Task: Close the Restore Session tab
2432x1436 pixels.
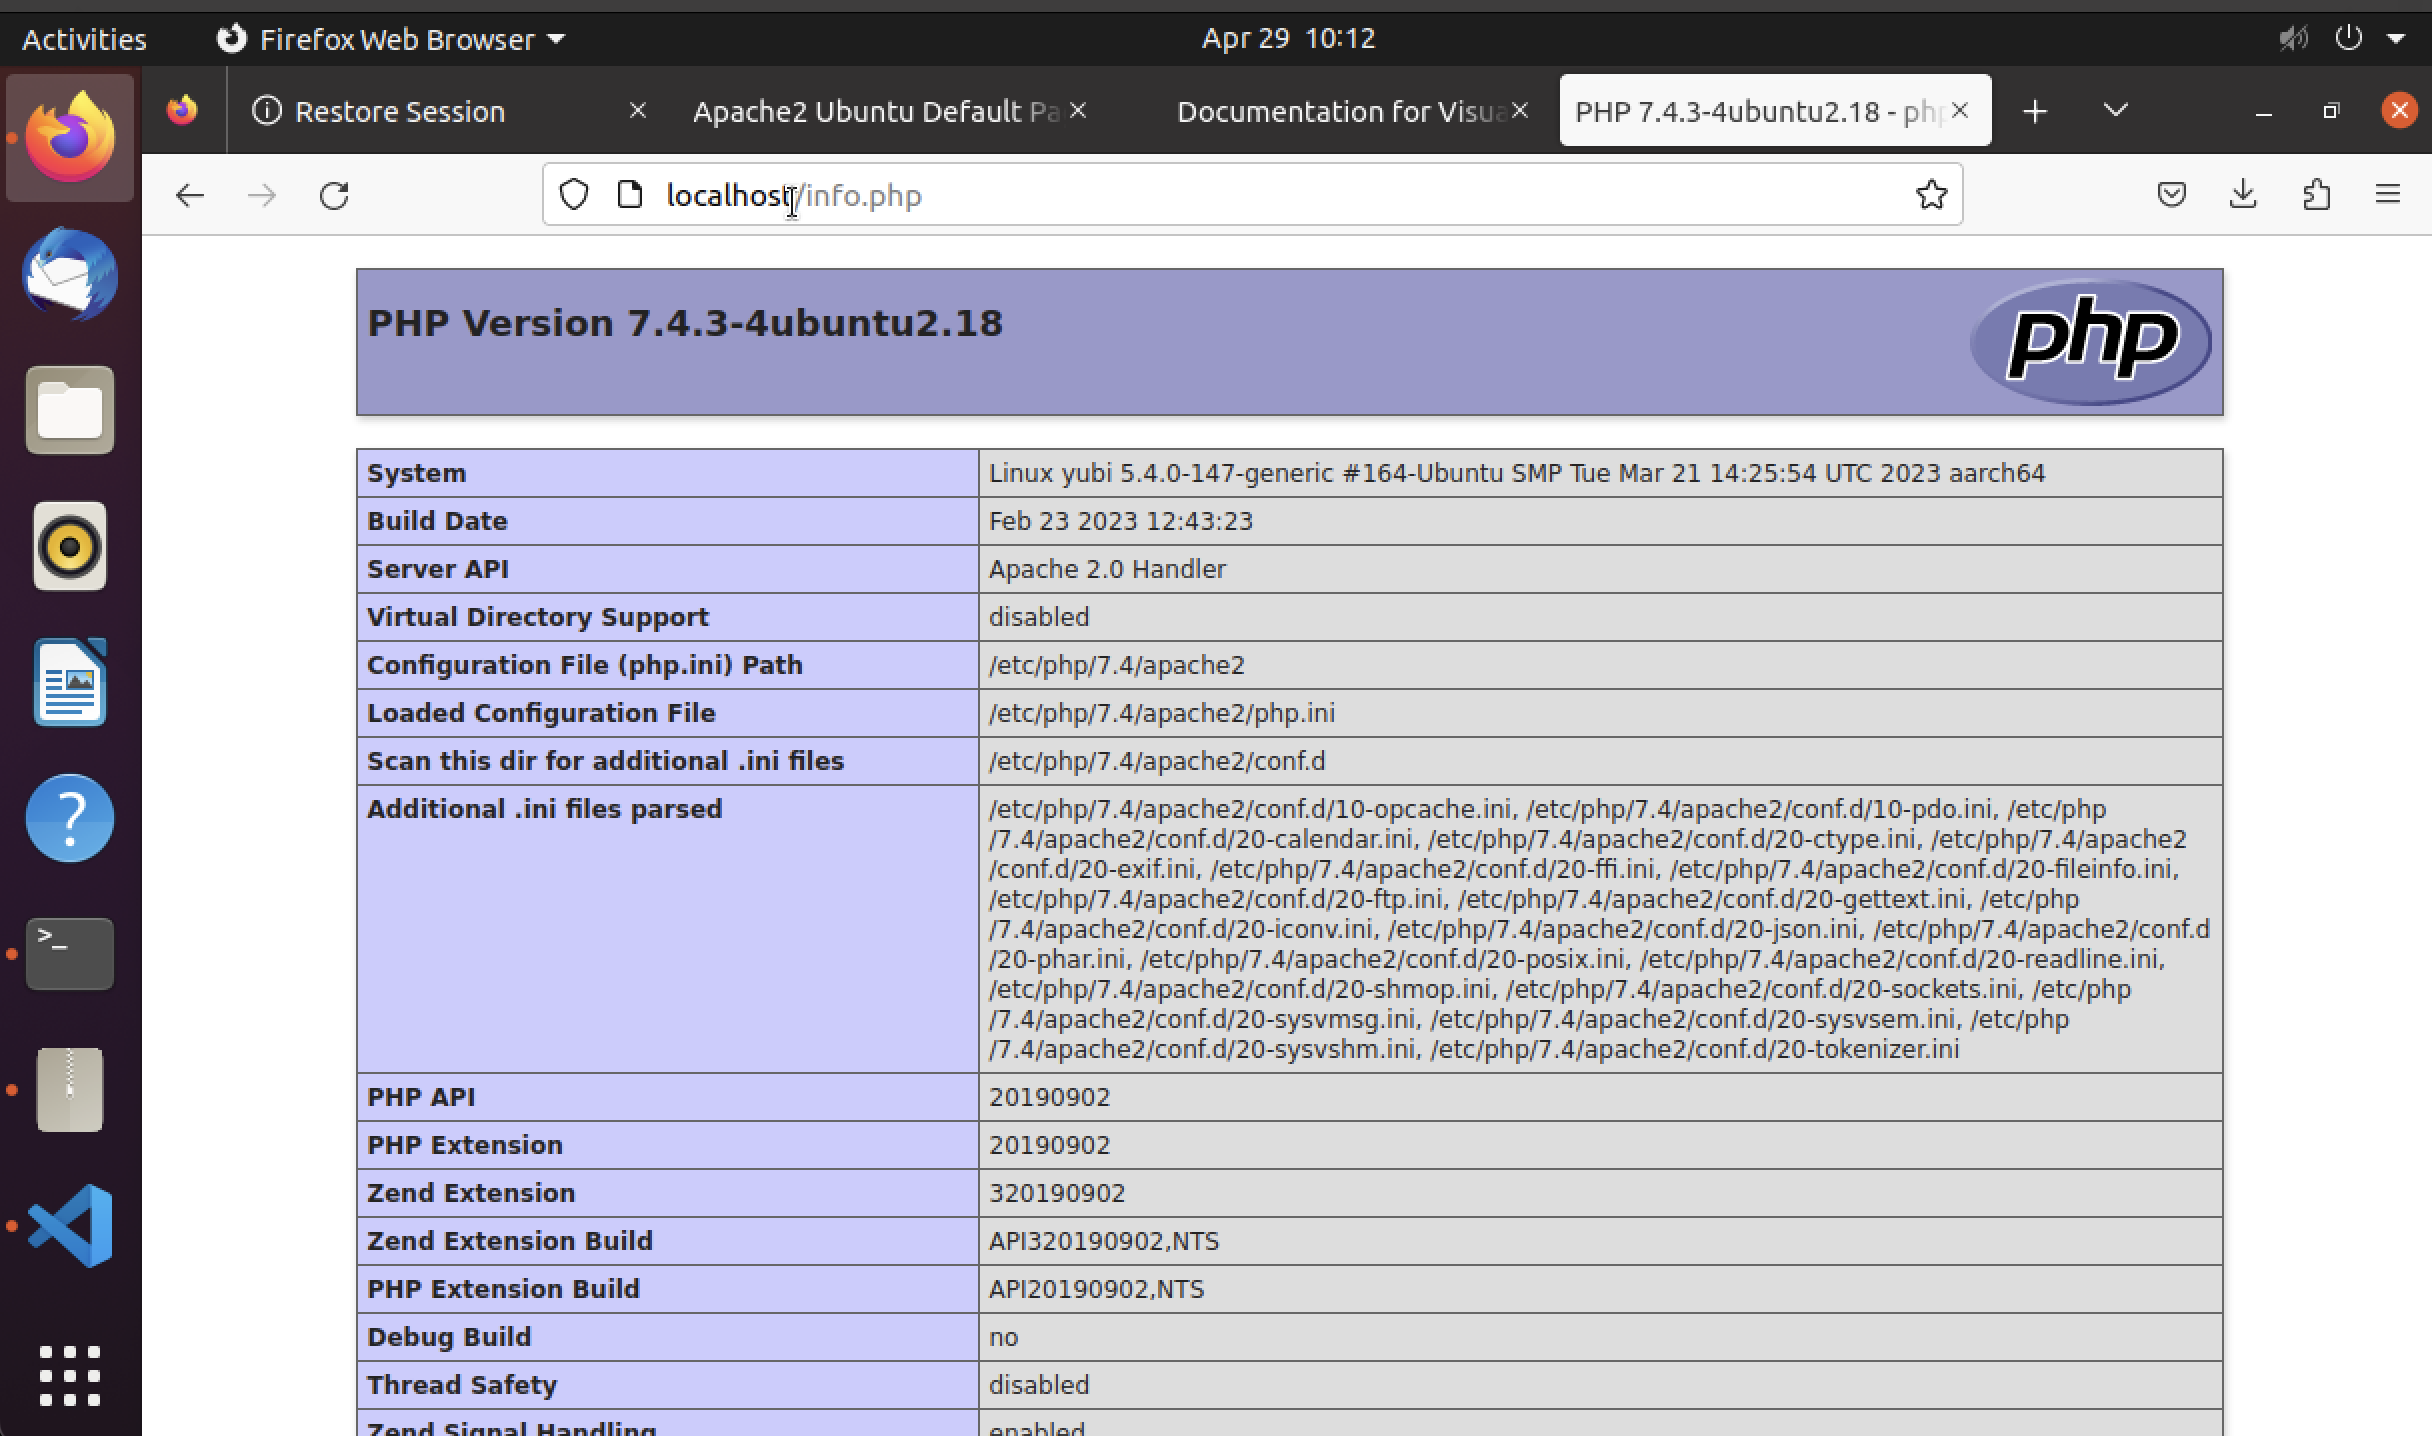Action: 637,111
